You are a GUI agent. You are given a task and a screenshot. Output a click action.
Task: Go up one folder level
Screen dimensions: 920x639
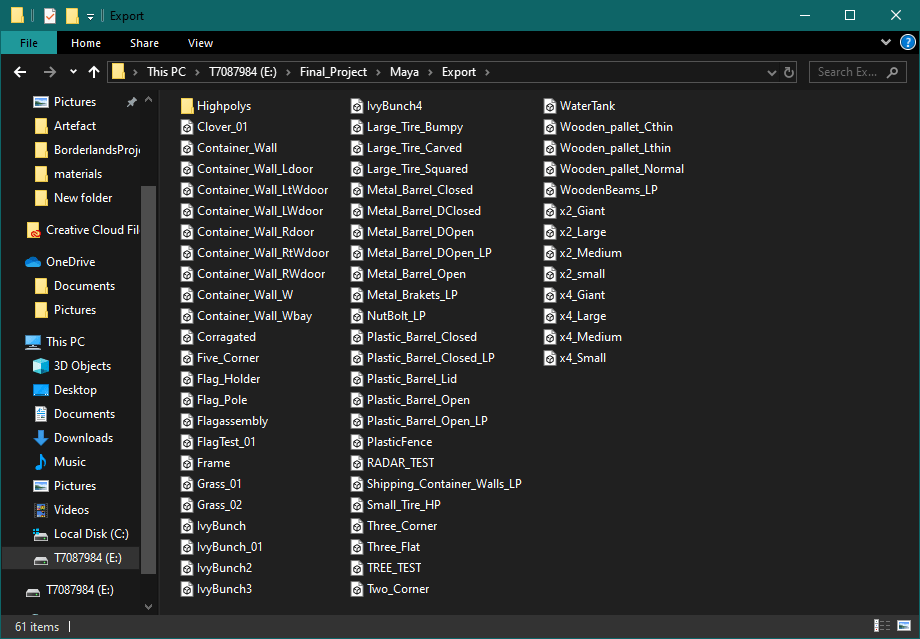(94, 72)
